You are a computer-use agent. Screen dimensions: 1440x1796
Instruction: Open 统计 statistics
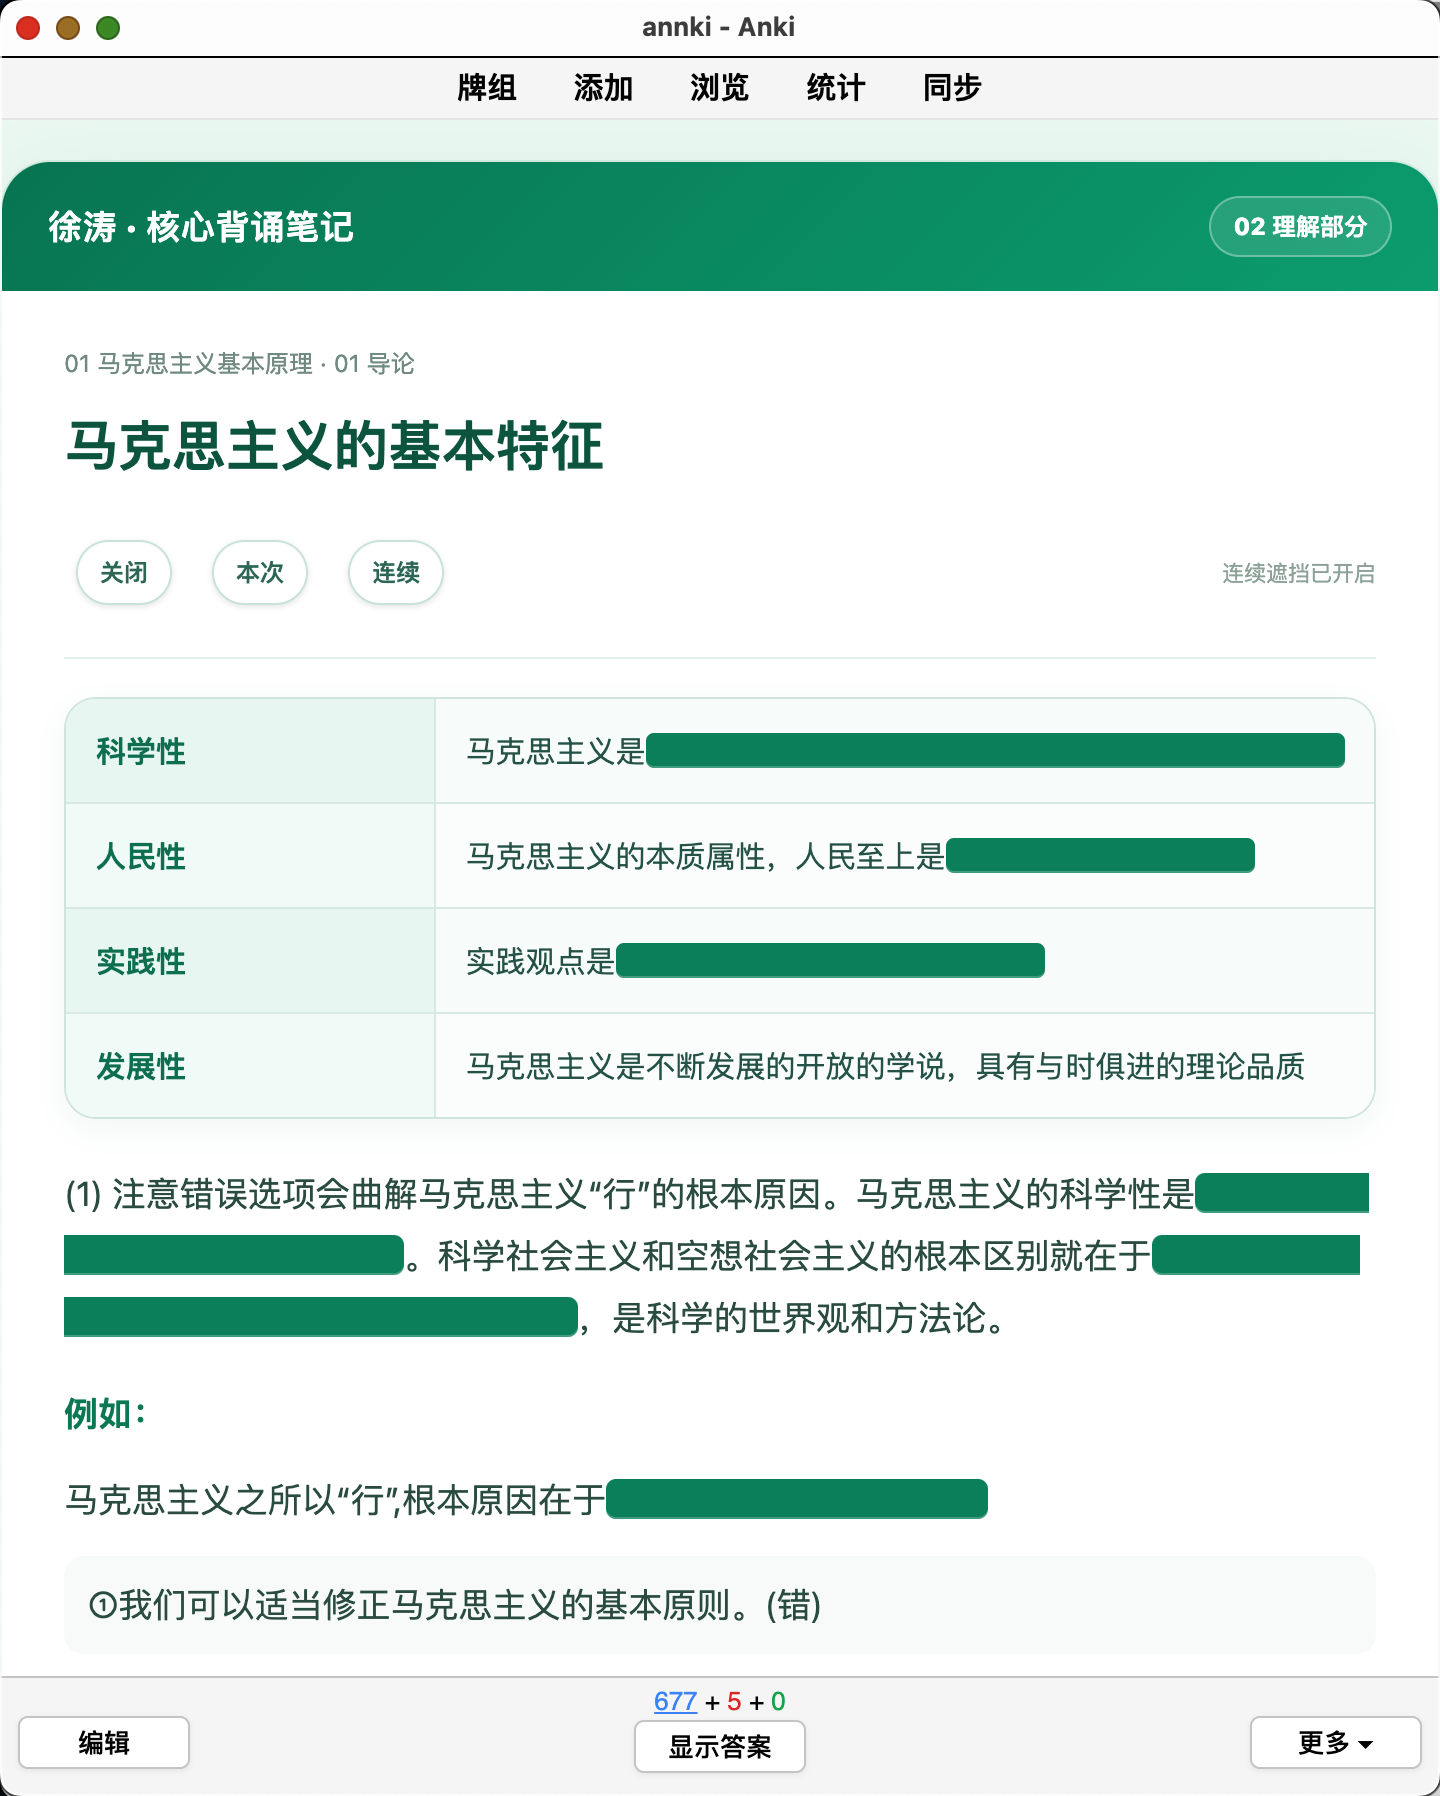tap(835, 88)
